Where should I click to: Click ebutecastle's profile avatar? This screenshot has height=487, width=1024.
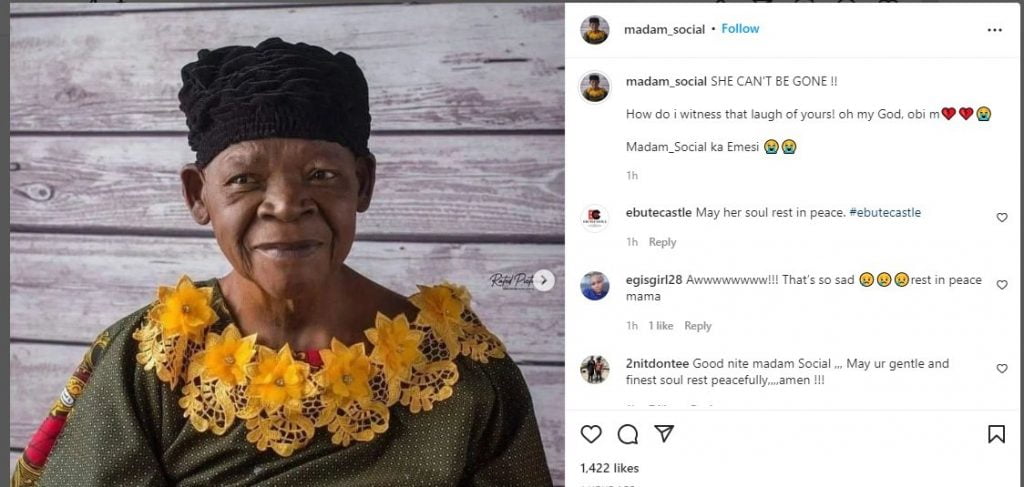pyautogui.click(x=595, y=219)
